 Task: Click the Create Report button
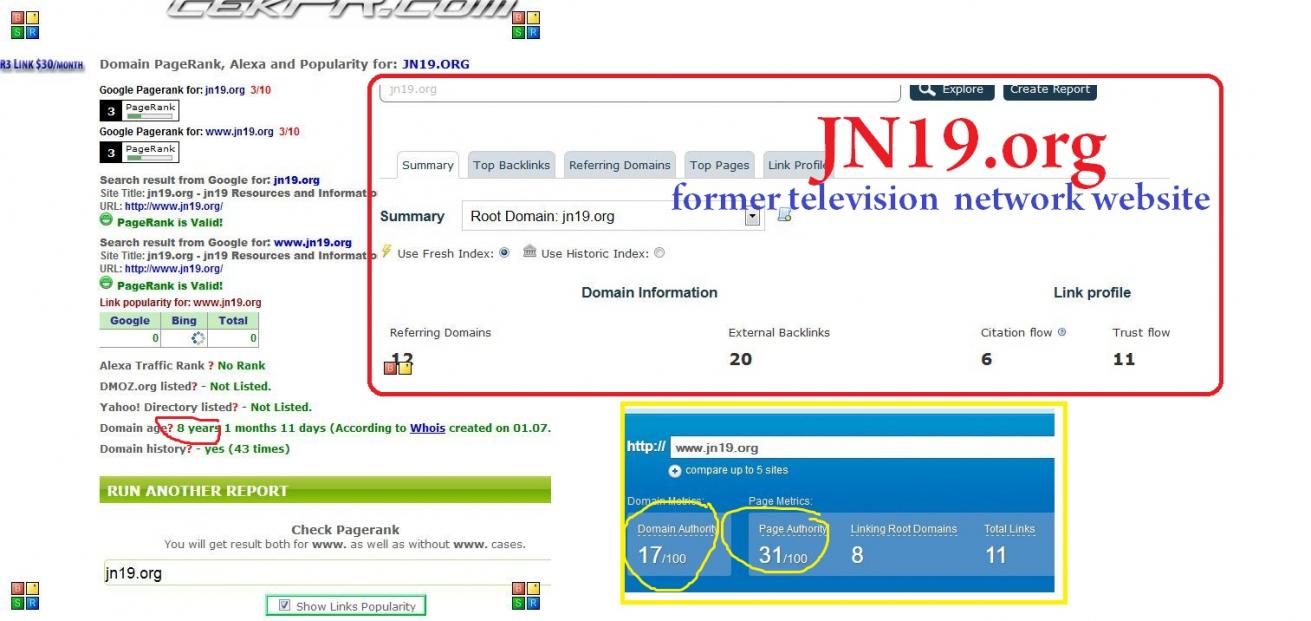click(x=1050, y=89)
